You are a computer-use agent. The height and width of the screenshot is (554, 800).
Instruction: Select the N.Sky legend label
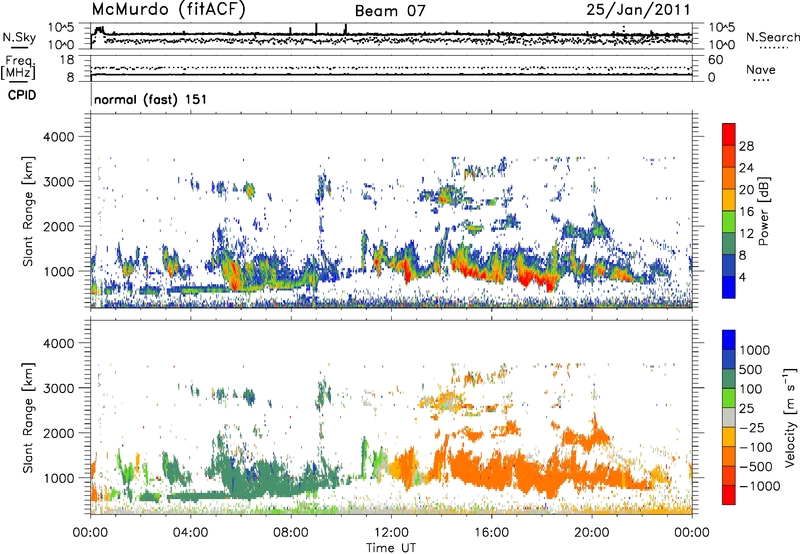(x=19, y=37)
